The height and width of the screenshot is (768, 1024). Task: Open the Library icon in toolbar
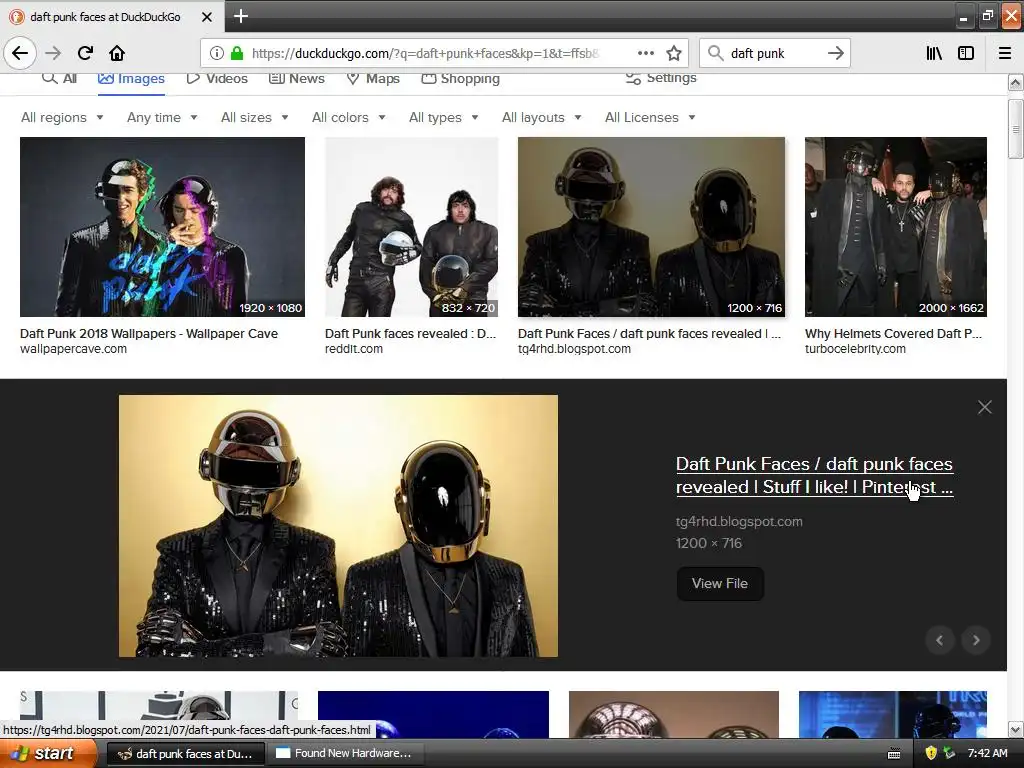[x=934, y=53]
